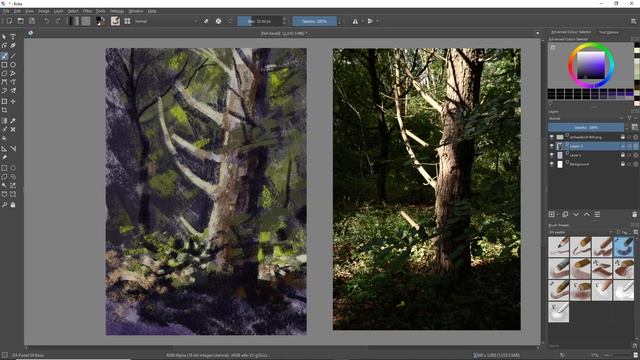The height and width of the screenshot is (360, 640).
Task: Select the Pan hand tool
Action: point(13,205)
